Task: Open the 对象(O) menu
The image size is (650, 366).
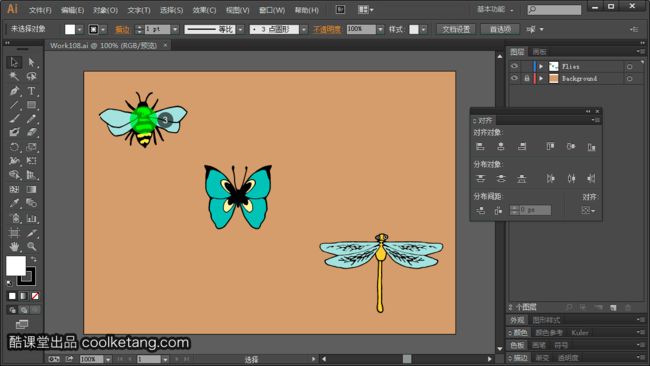Action: point(105,10)
